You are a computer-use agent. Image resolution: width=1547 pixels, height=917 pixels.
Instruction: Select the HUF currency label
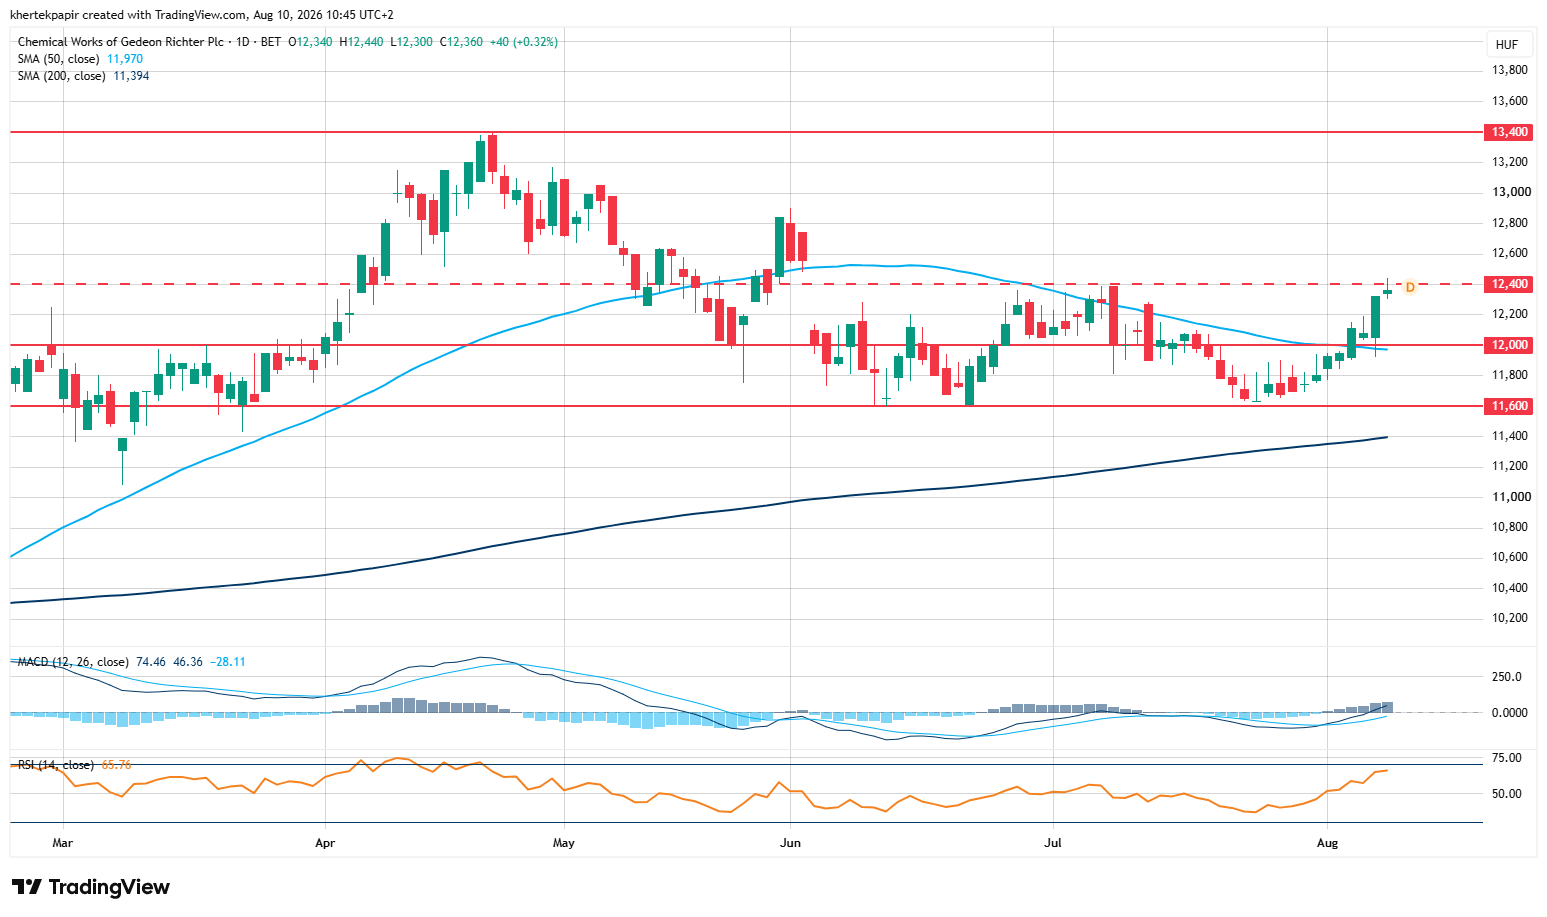click(1507, 45)
